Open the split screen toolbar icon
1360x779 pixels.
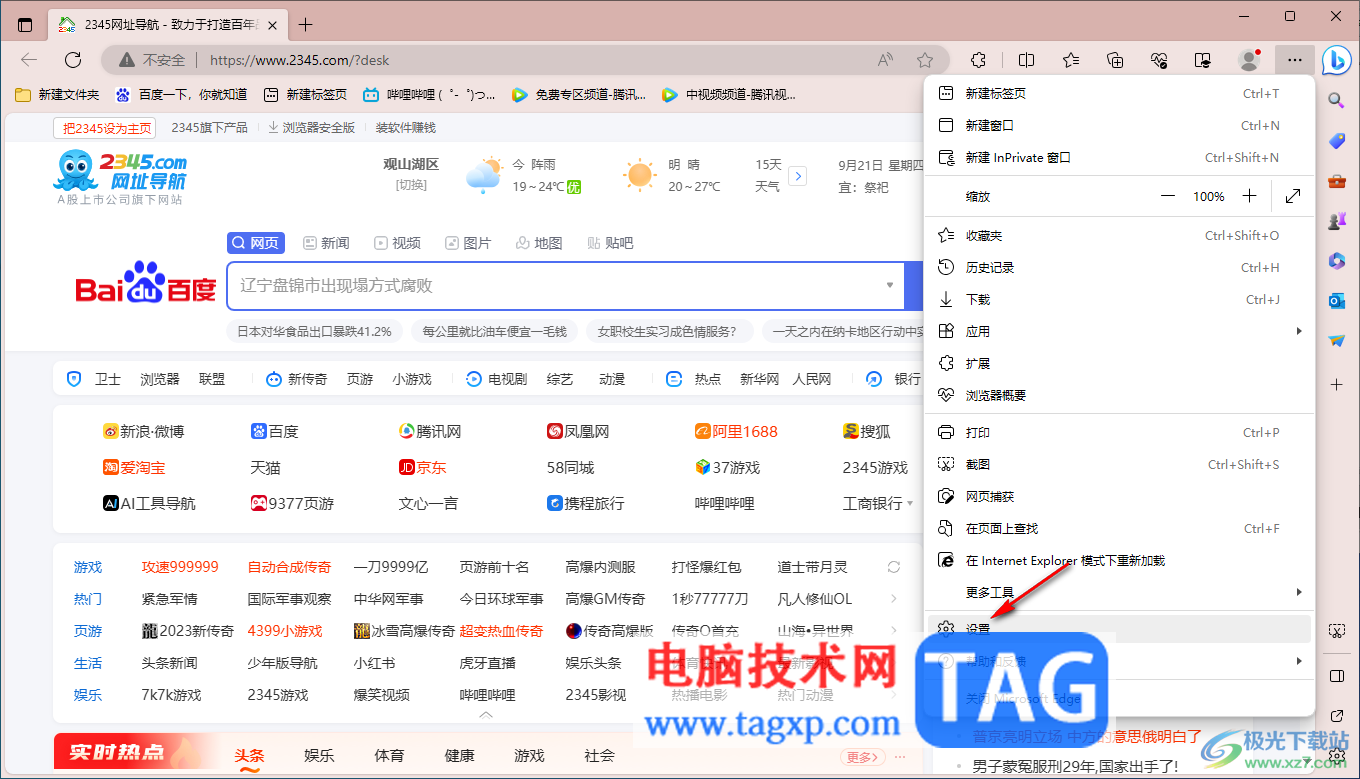(x=1027, y=60)
